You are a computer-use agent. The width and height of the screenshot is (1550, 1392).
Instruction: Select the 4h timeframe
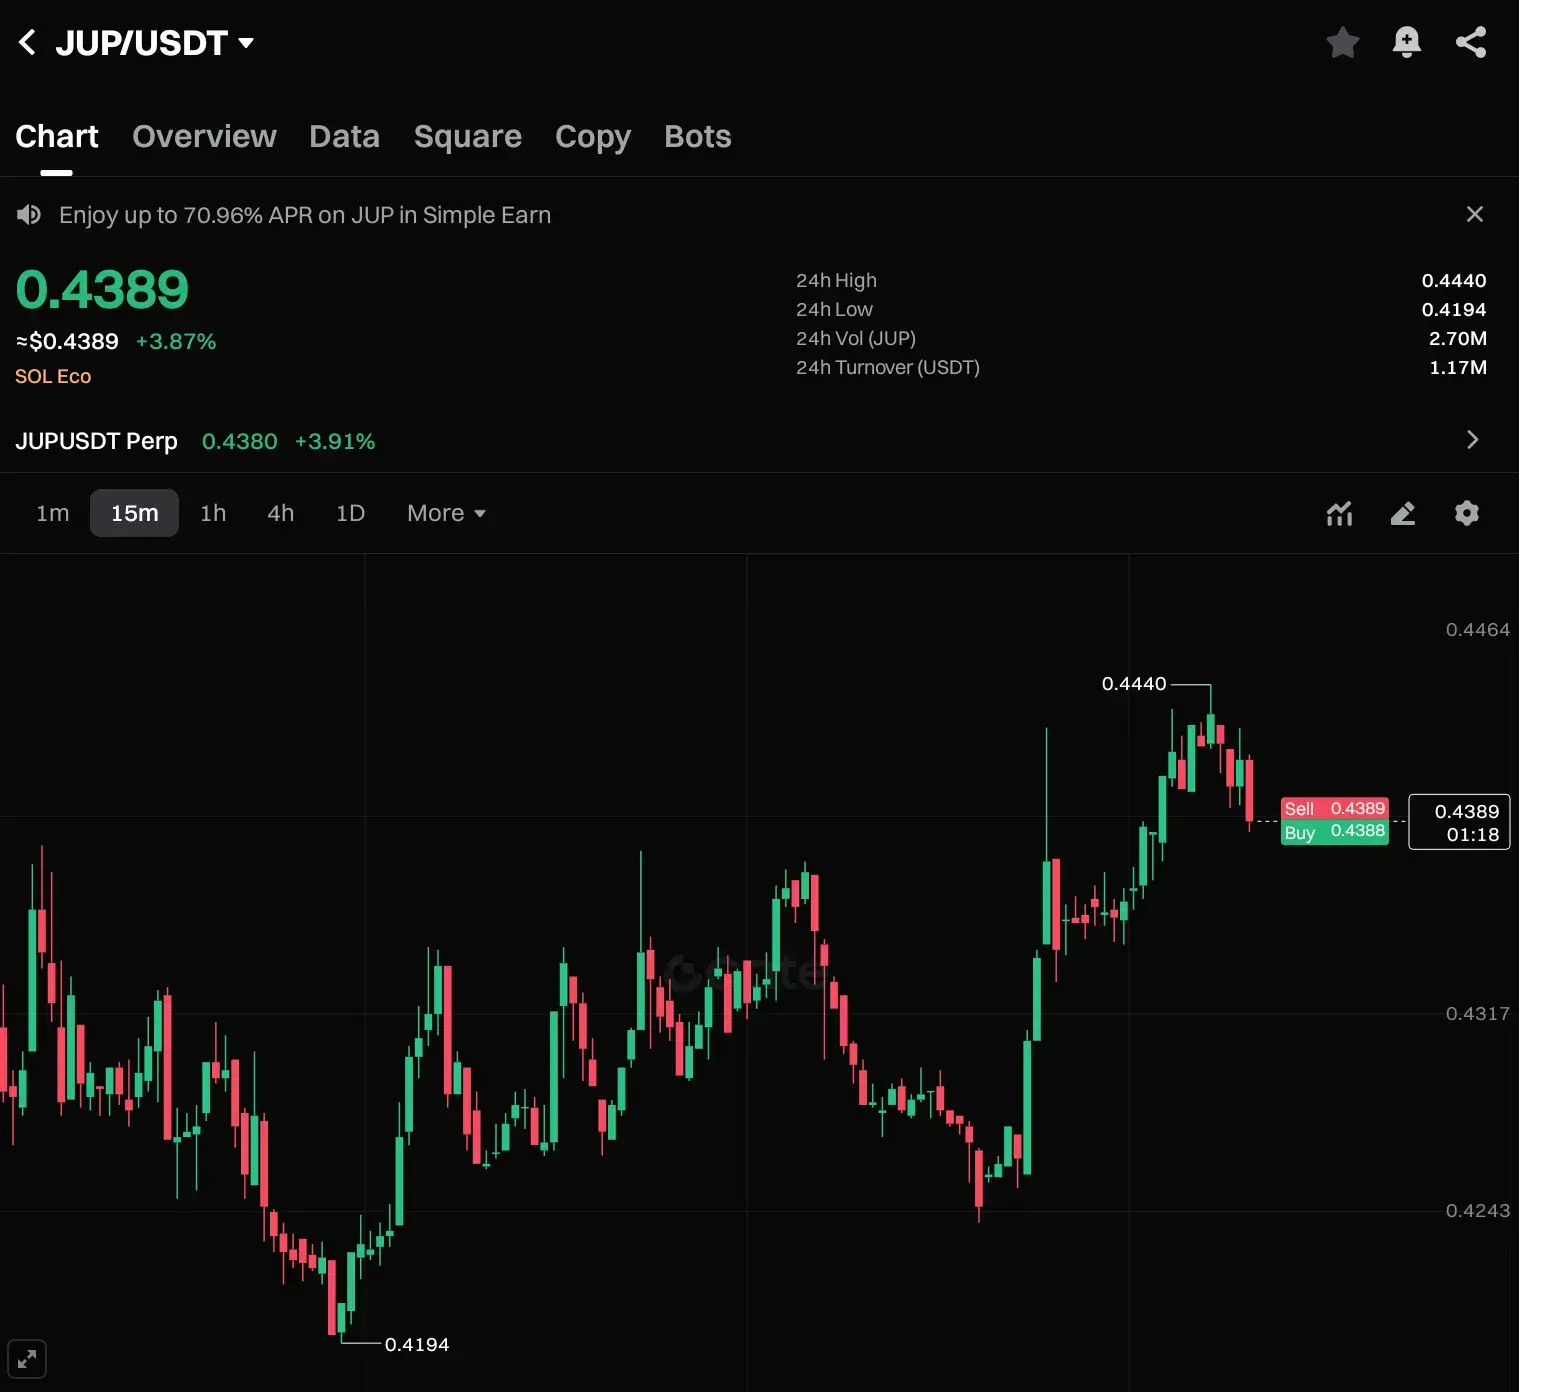[x=281, y=513]
